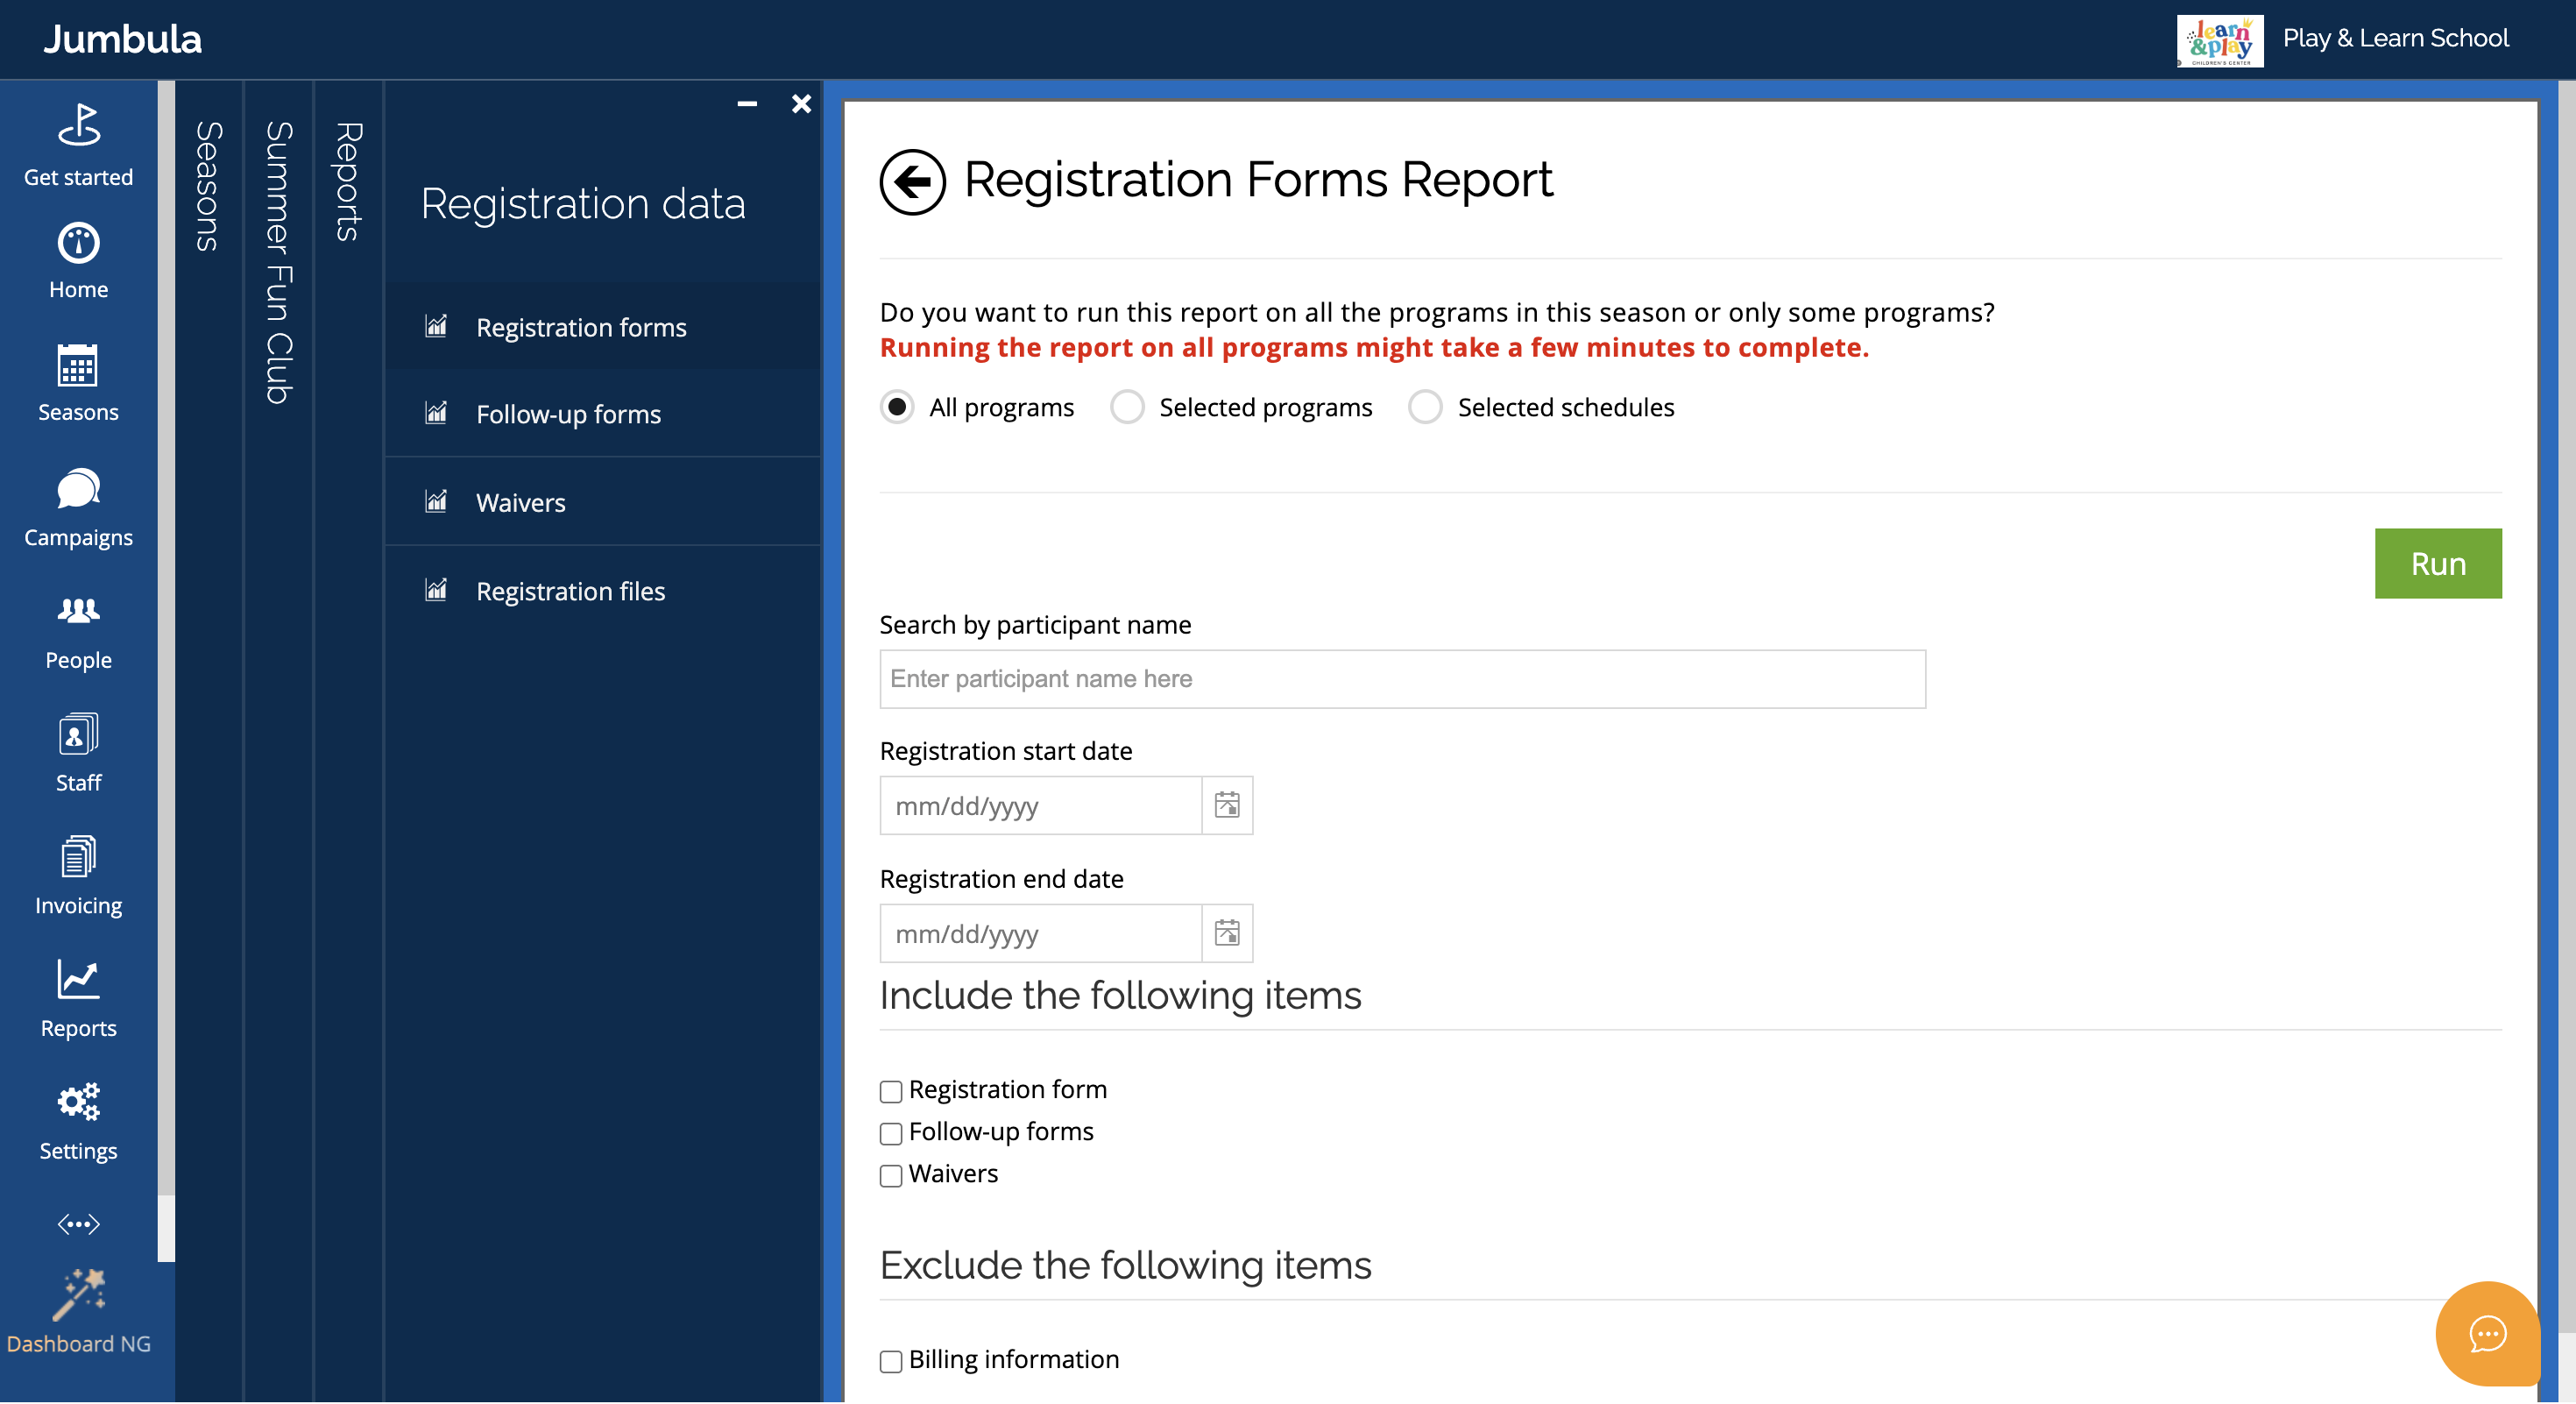The image size is (2576, 1404).
Task: Expand the sidebar with the arrows toggle
Action: pyautogui.click(x=78, y=1224)
